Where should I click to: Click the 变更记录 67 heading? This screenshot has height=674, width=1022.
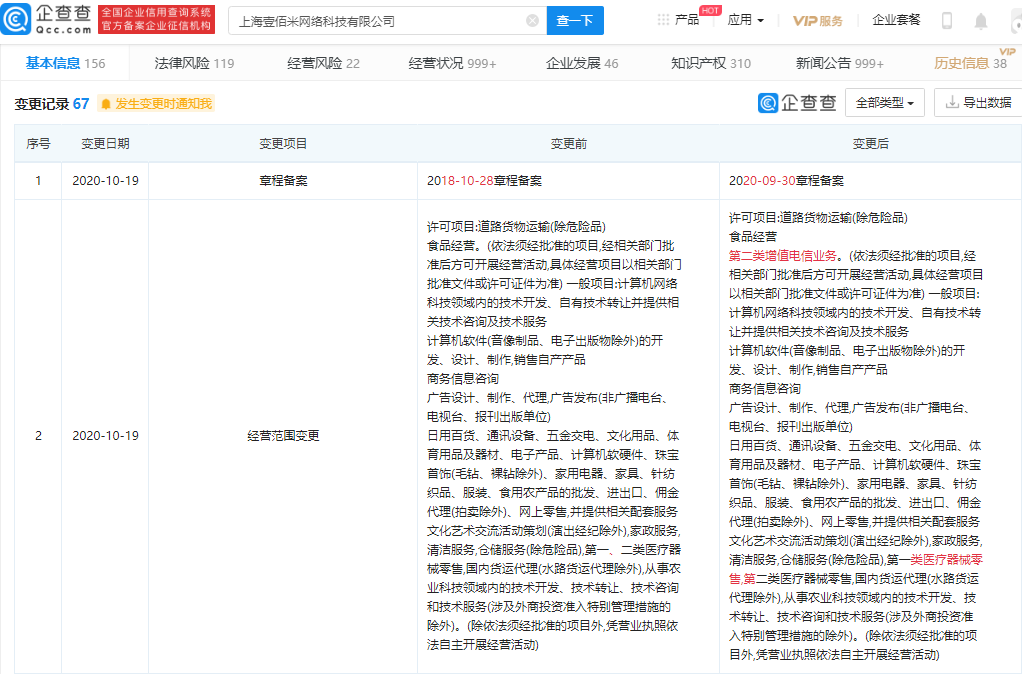pos(51,104)
